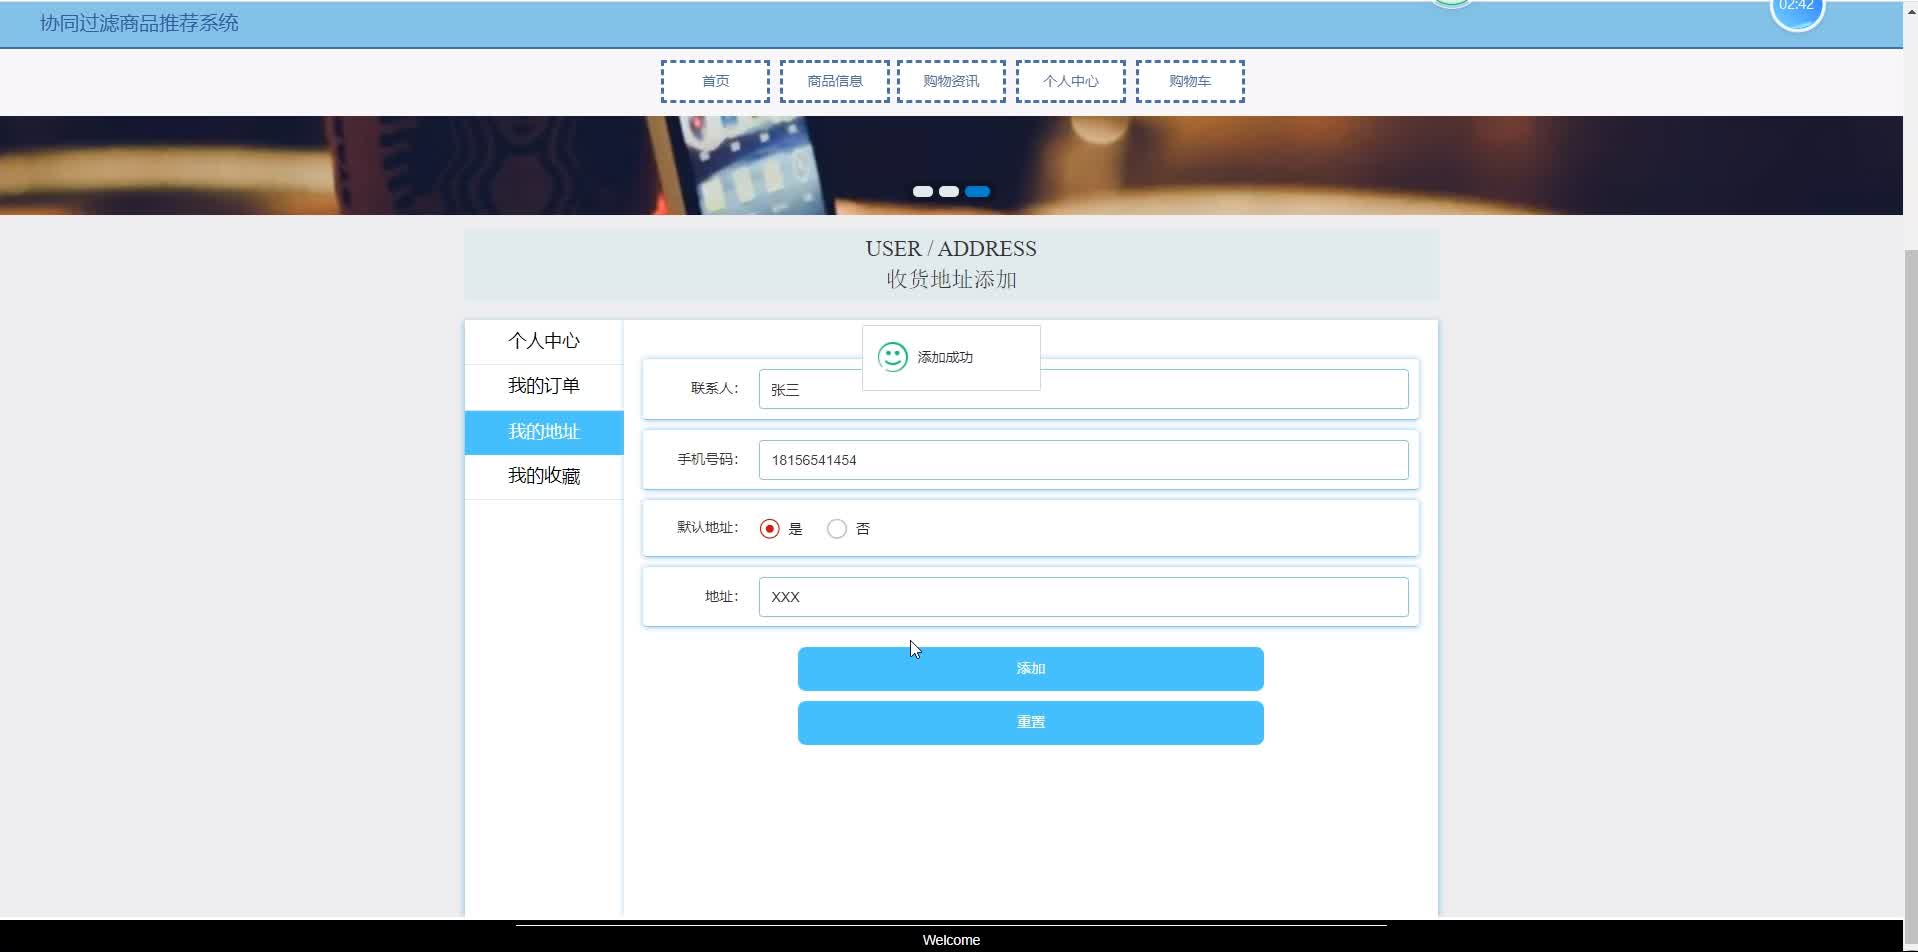This screenshot has width=1918, height=952.
Task: Select the third carousel indicator
Action: tap(978, 191)
